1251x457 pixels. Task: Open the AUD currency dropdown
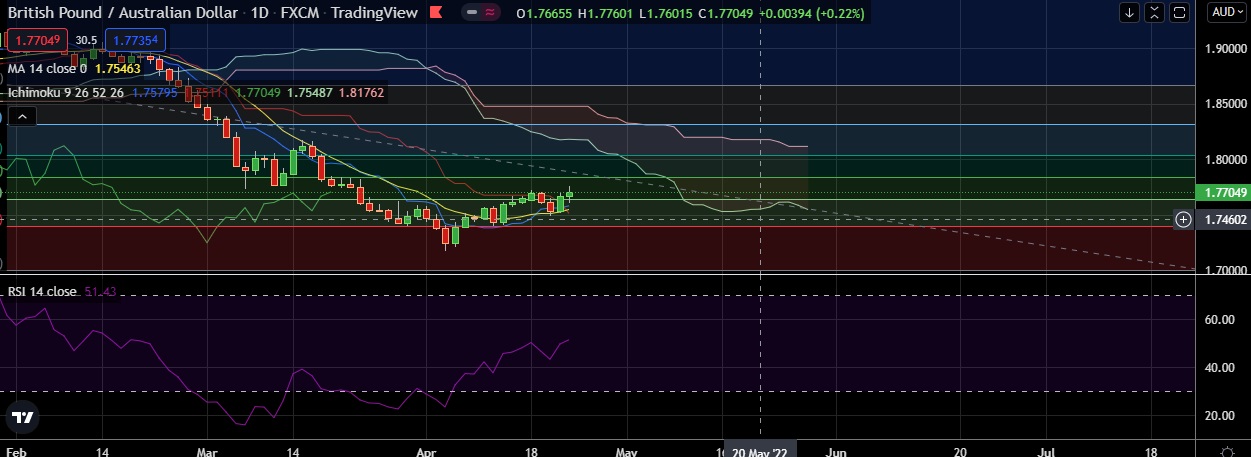pos(1225,13)
